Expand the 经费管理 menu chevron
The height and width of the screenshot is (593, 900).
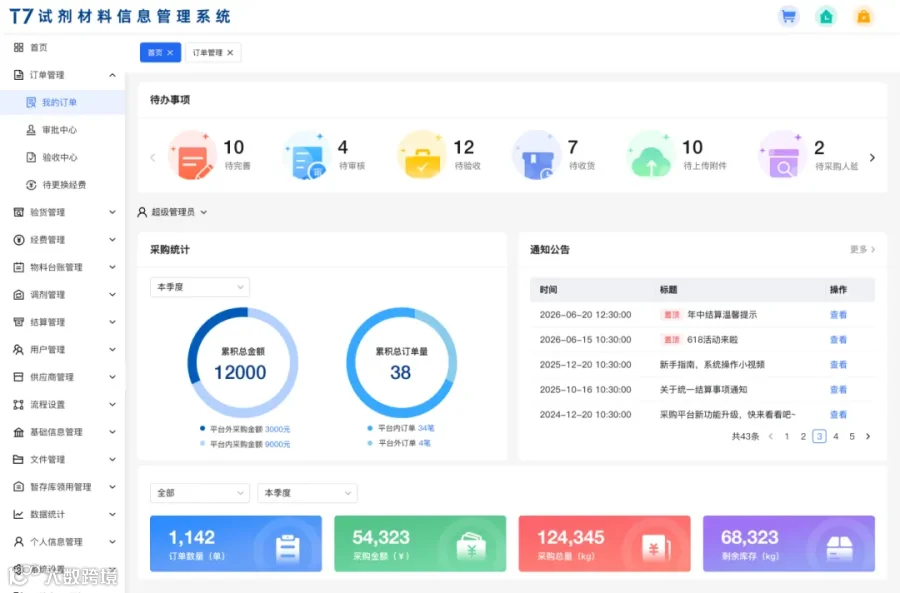pyautogui.click(x=112, y=240)
